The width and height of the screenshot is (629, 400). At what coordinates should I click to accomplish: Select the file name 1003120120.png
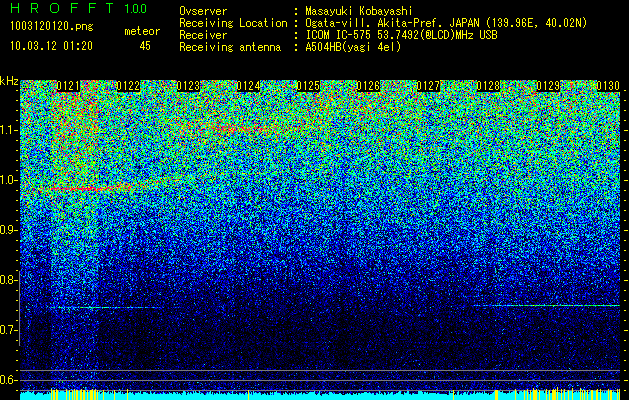click(x=52, y=26)
